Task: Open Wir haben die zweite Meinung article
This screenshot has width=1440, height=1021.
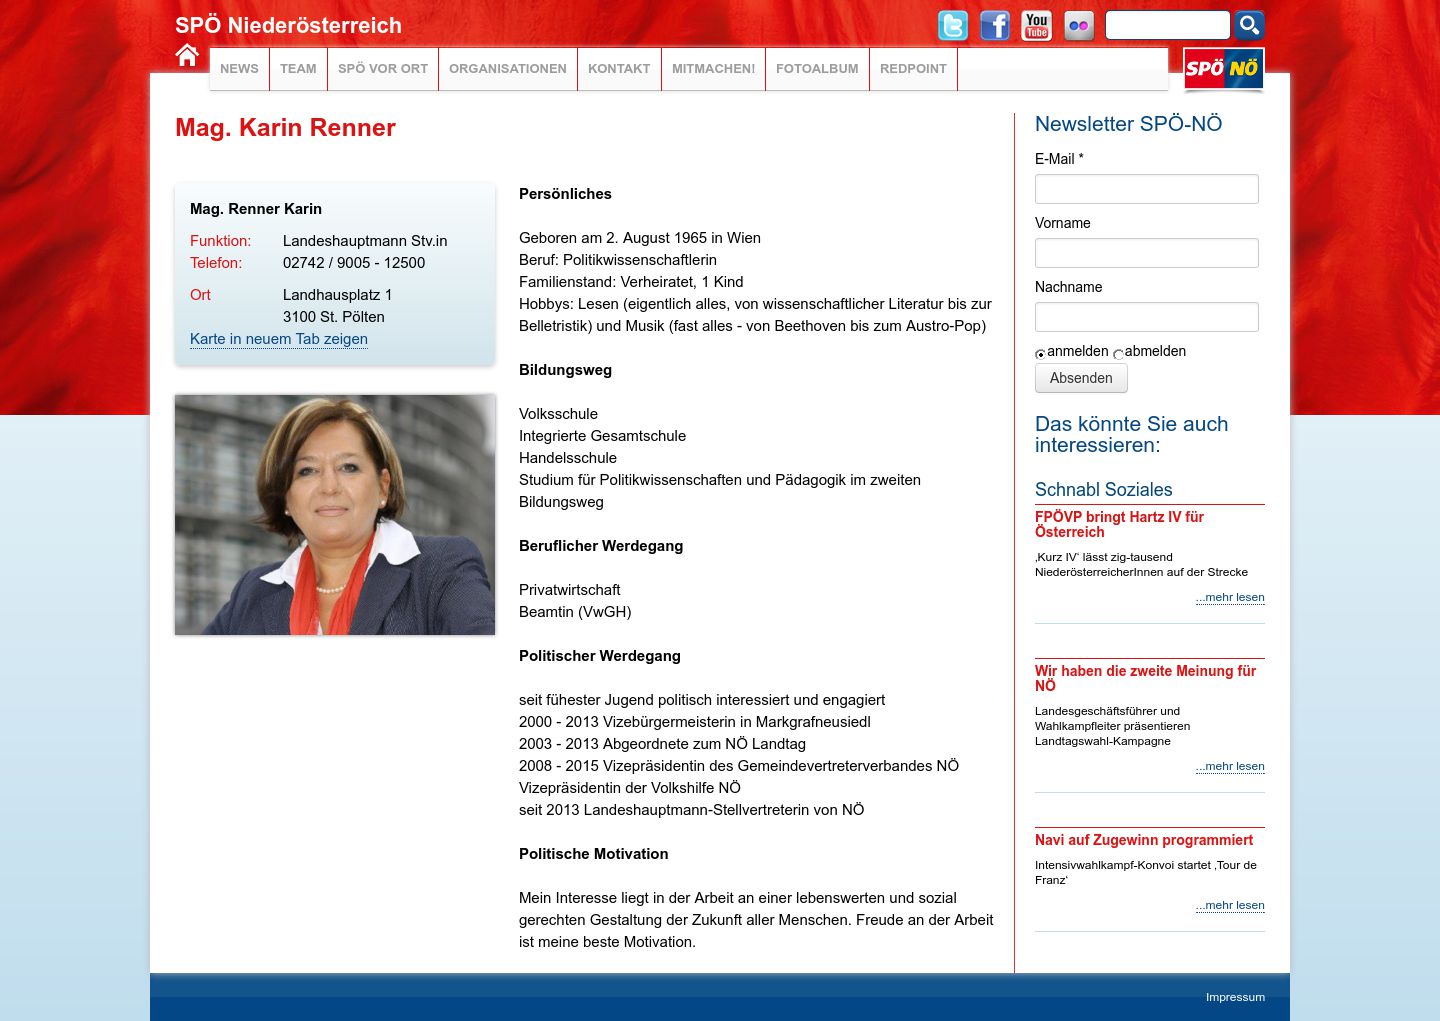Action: (1145, 678)
